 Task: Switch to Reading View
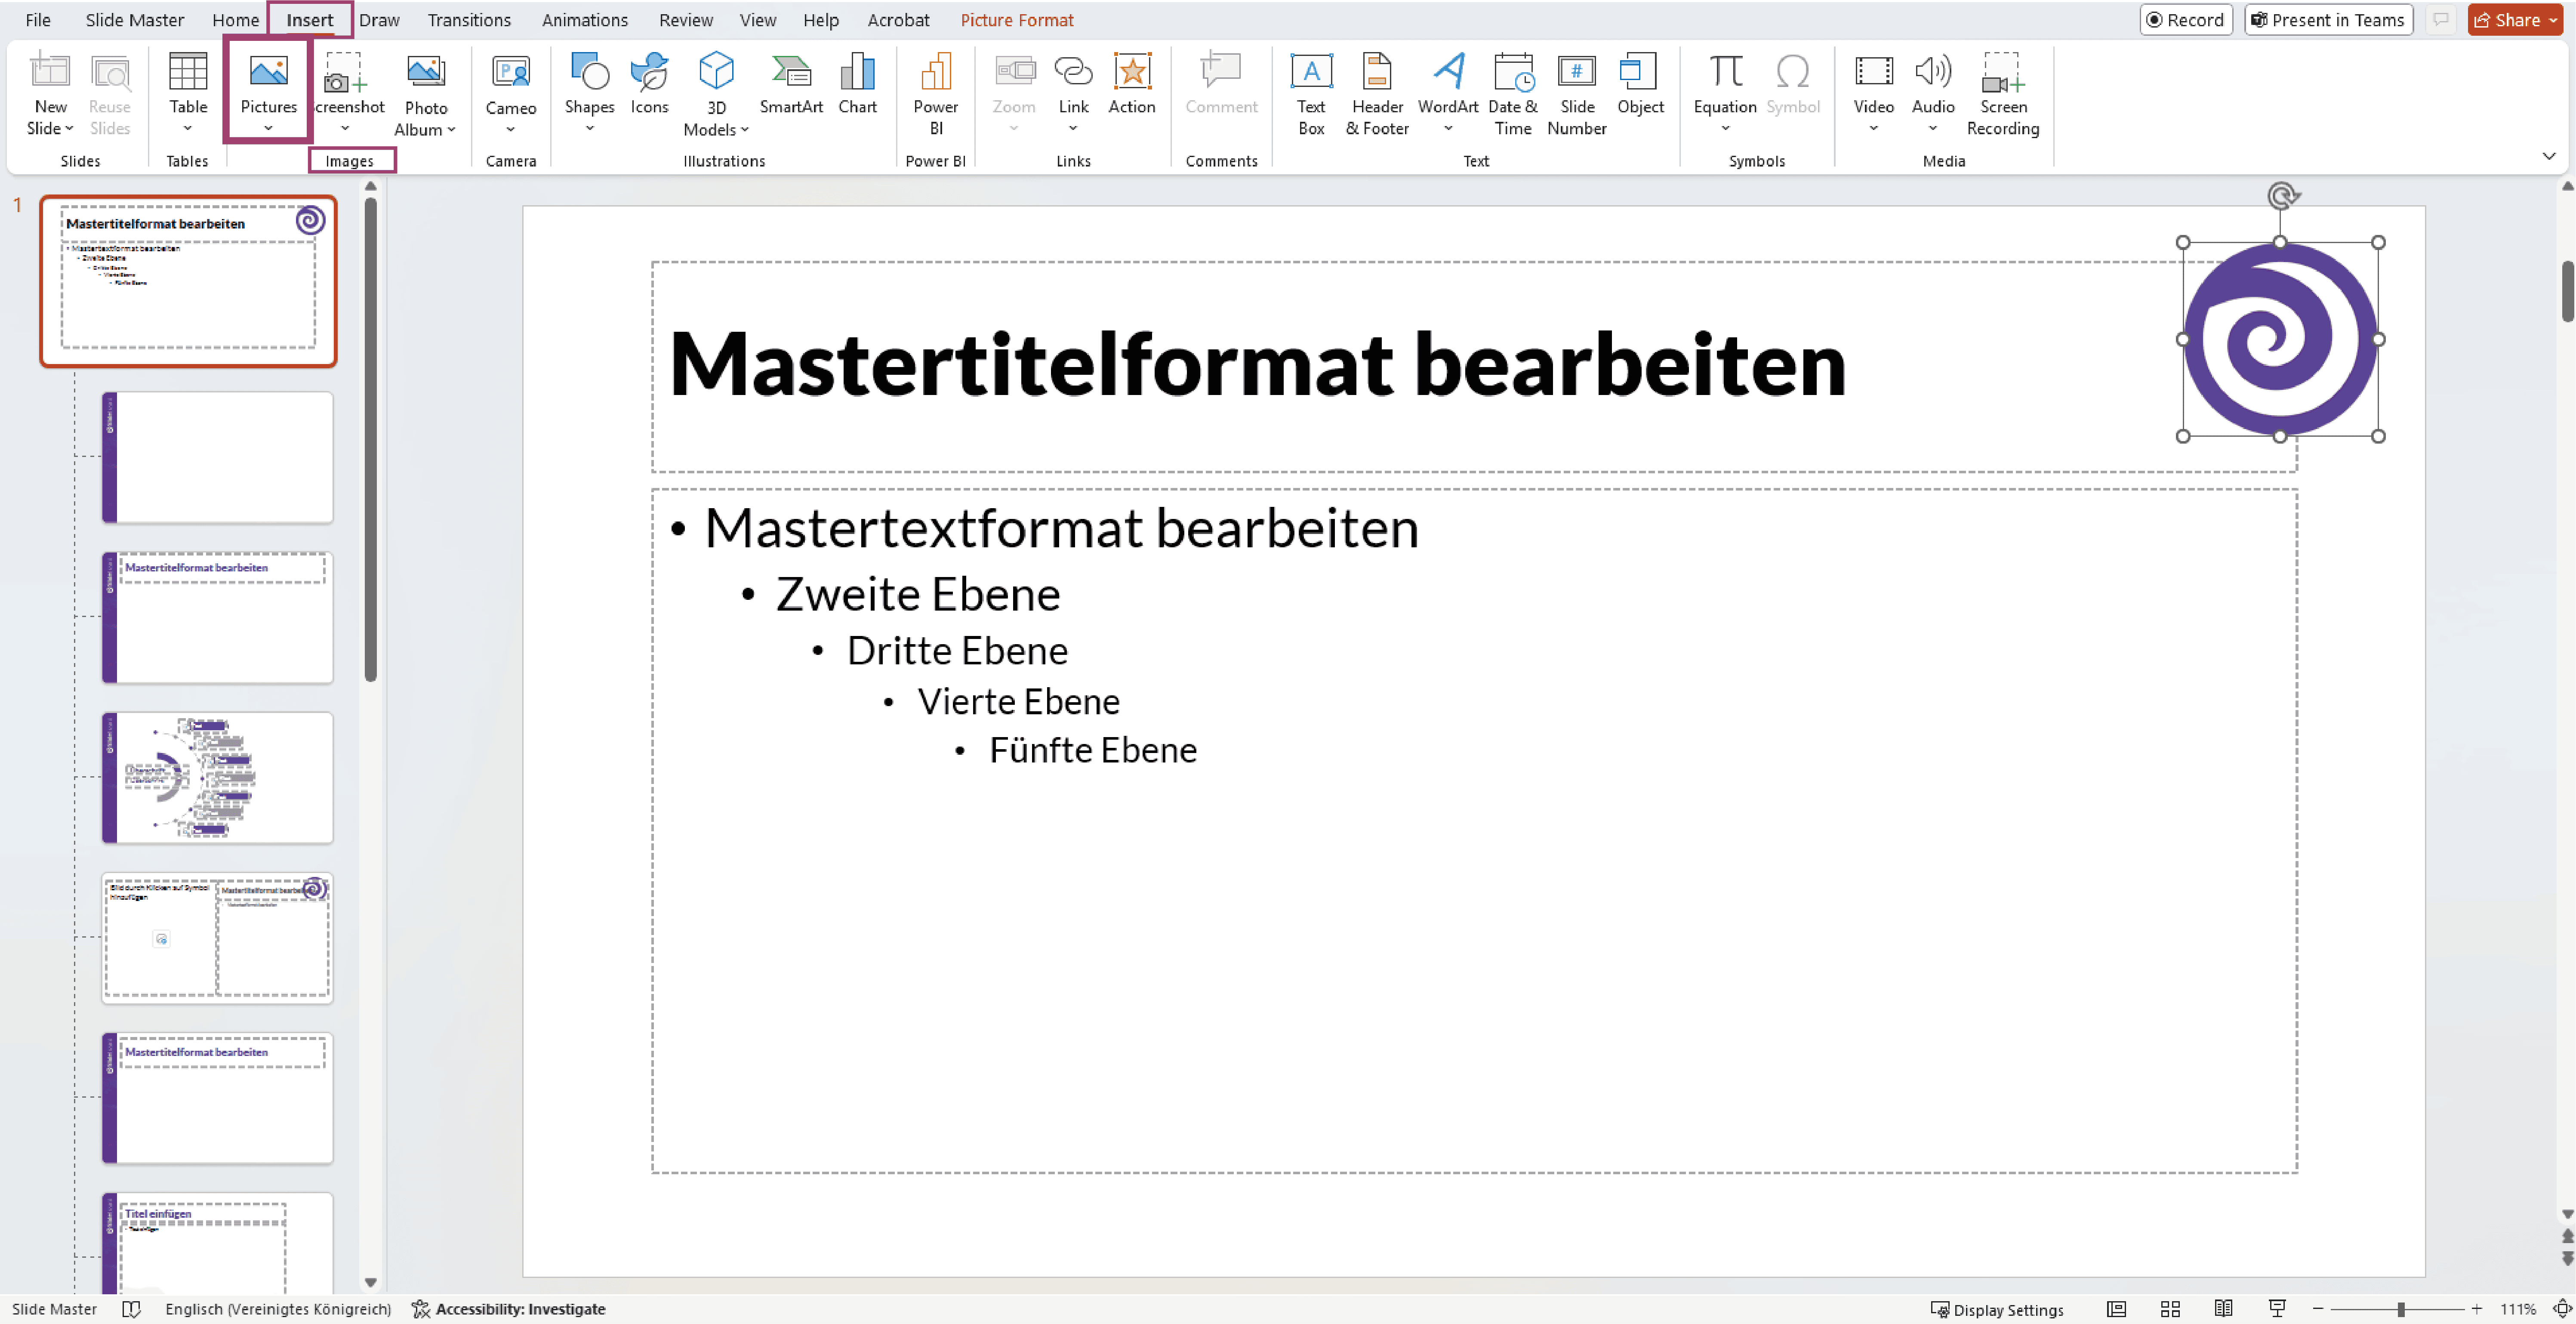[x=2223, y=1309]
